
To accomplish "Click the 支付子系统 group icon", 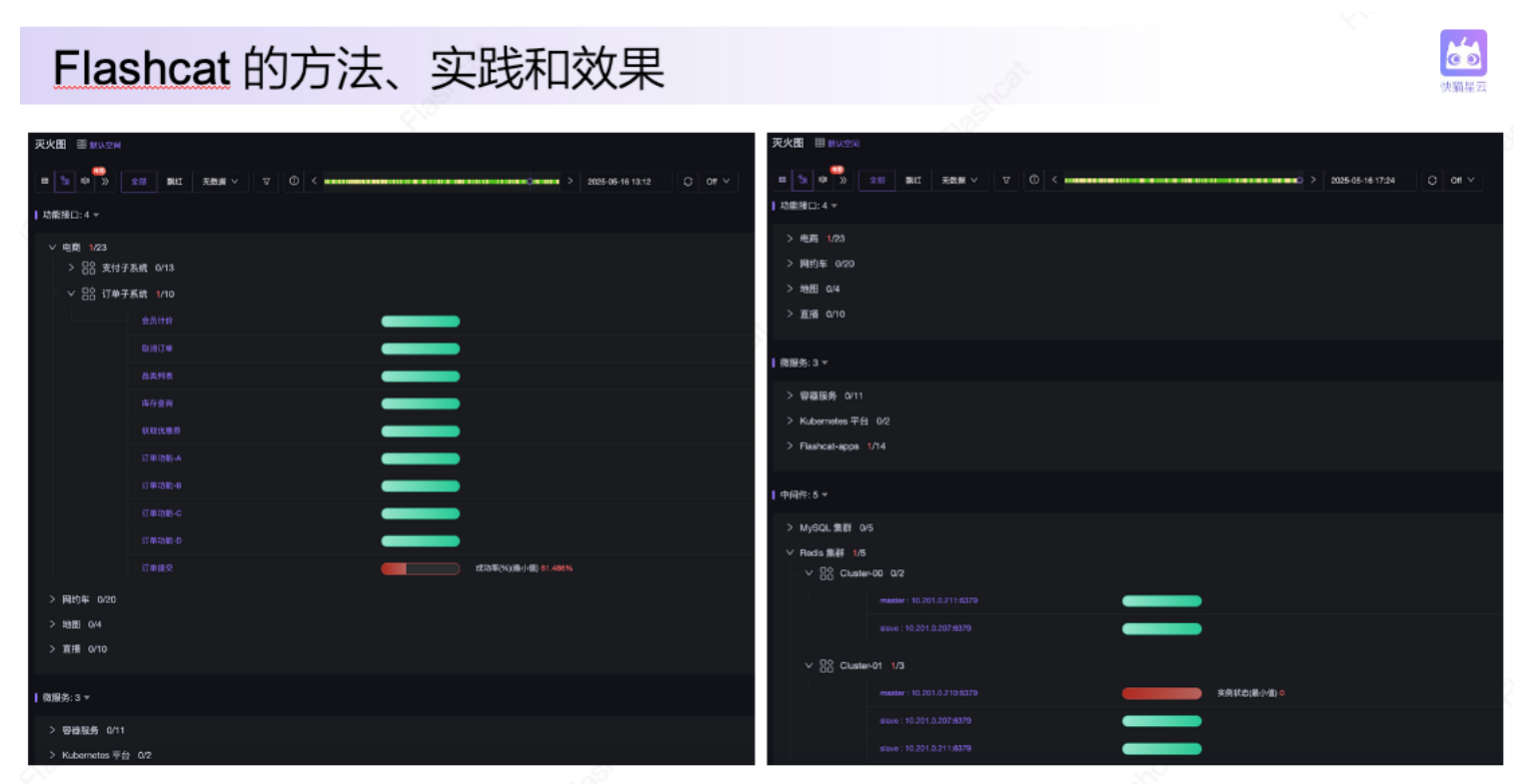I will [89, 267].
